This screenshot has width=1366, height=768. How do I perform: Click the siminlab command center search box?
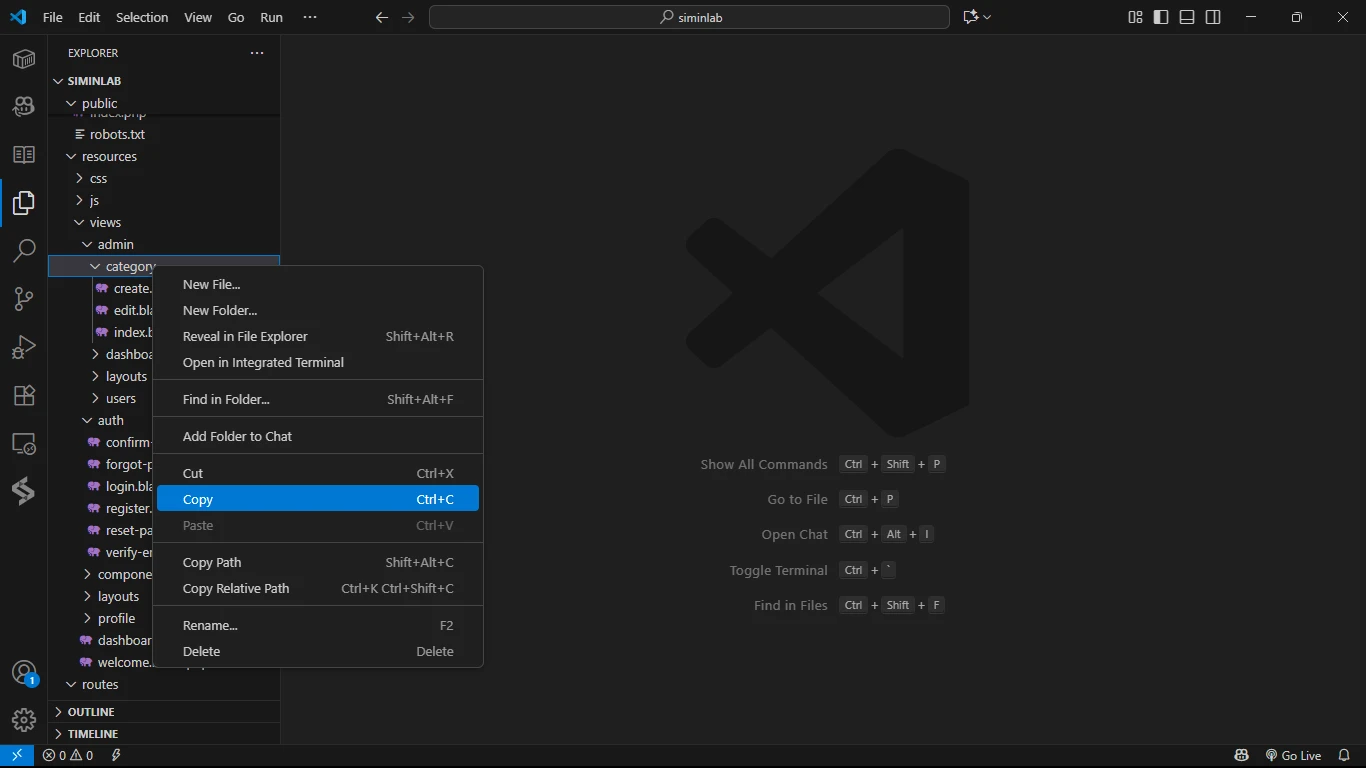click(x=689, y=17)
